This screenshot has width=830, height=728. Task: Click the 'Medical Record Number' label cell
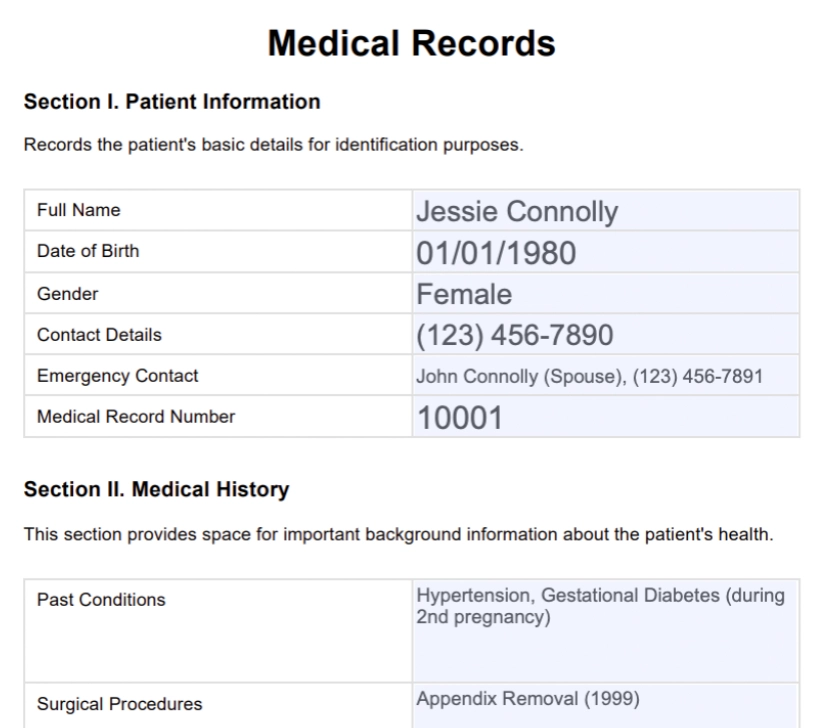tap(218, 417)
